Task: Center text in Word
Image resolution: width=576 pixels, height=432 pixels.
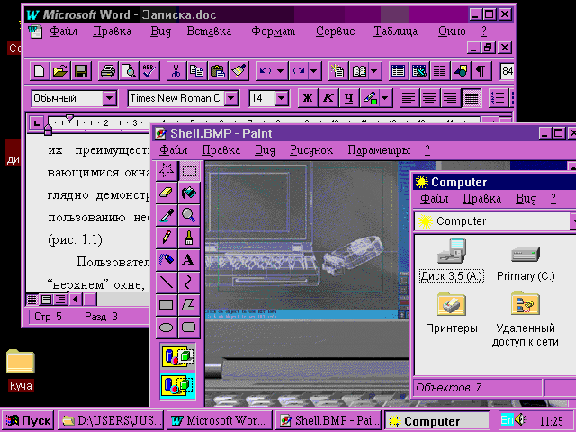Action: click(x=429, y=98)
